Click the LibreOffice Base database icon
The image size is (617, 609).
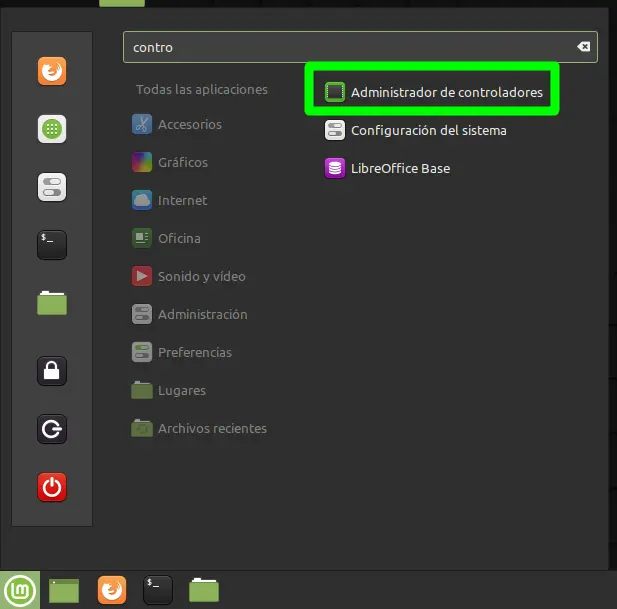(x=334, y=168)
